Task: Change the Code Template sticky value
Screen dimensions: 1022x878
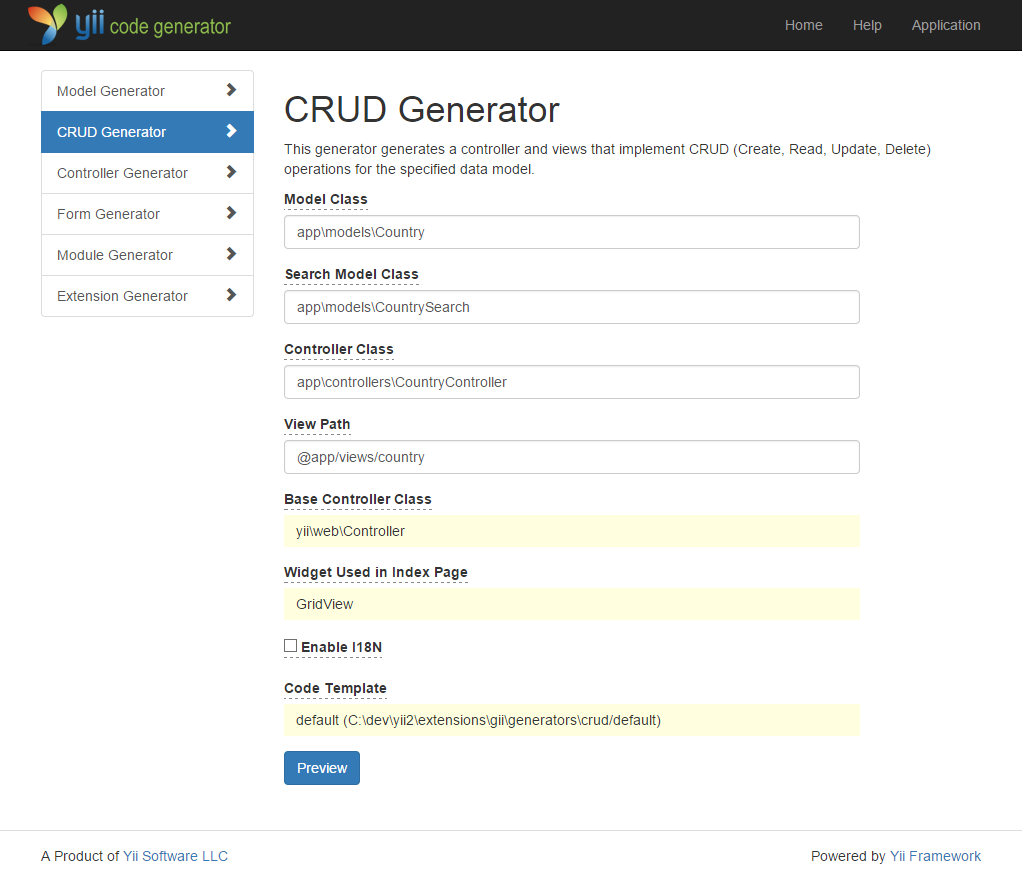Action: click(571, 720)
